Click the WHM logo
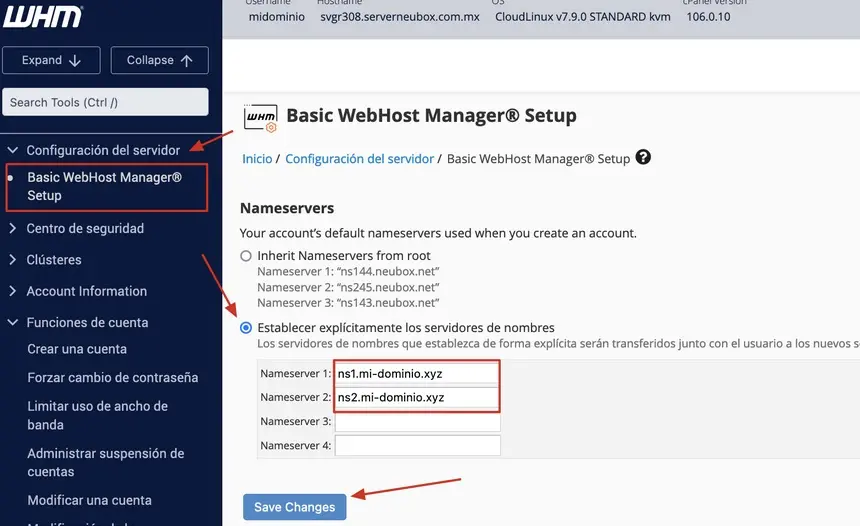Viewport: 860px width, 526px height. [43, 16]
